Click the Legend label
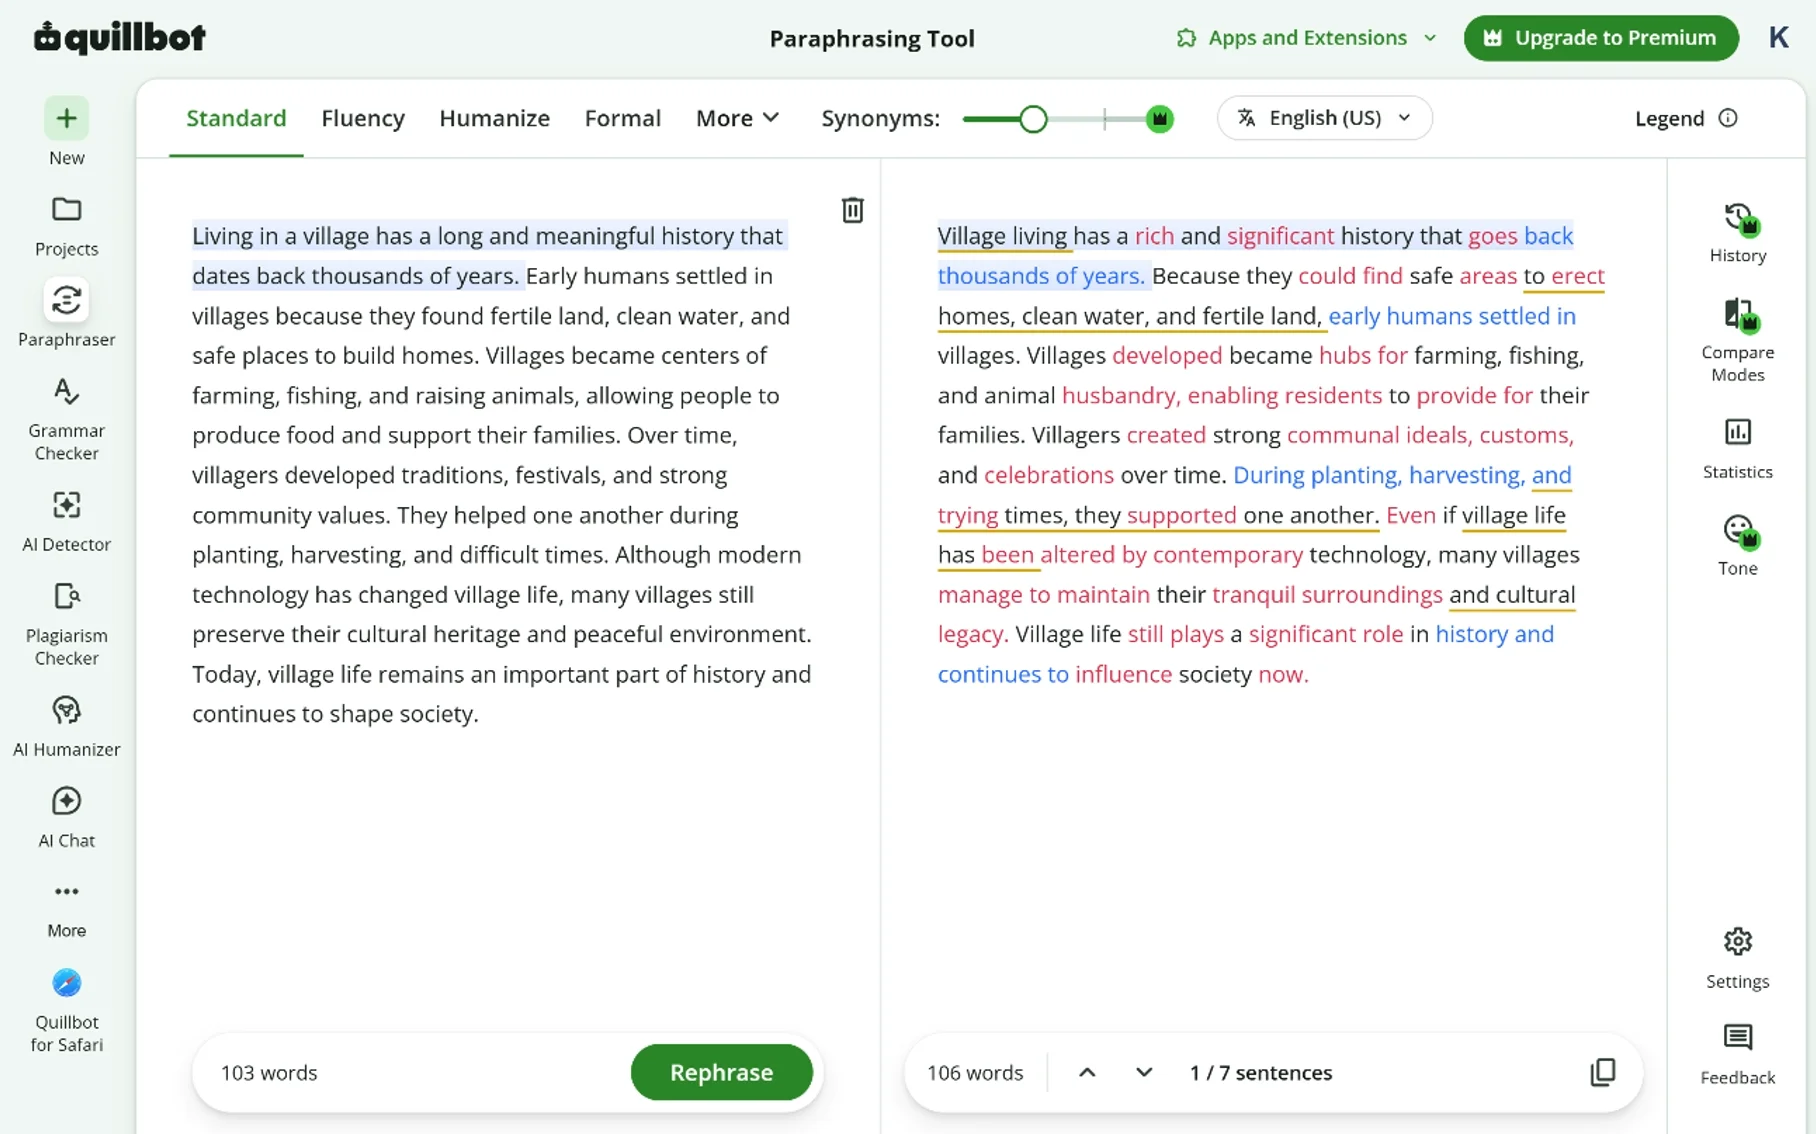 pyautogui.click(x=1669, y=118)
